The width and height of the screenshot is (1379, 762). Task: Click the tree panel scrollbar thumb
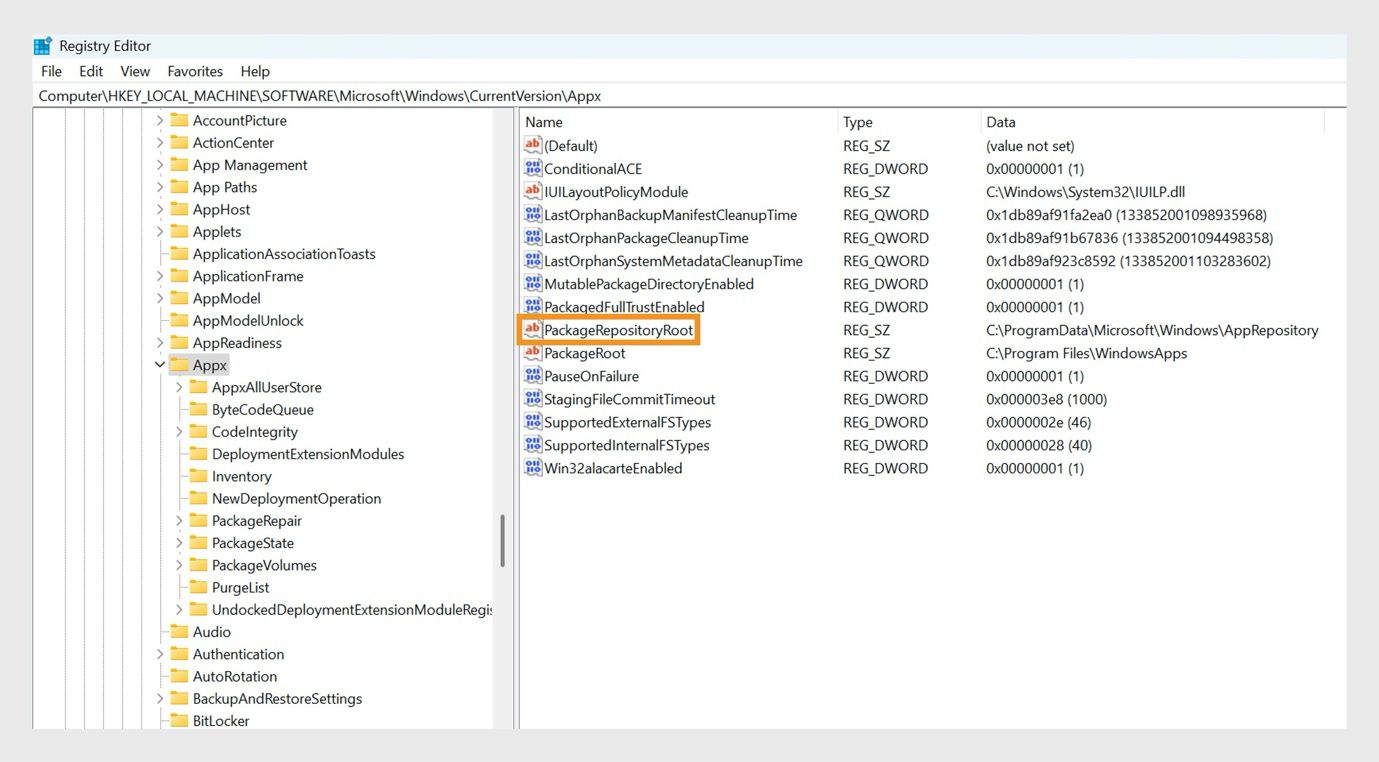click(x=505, y=540)
